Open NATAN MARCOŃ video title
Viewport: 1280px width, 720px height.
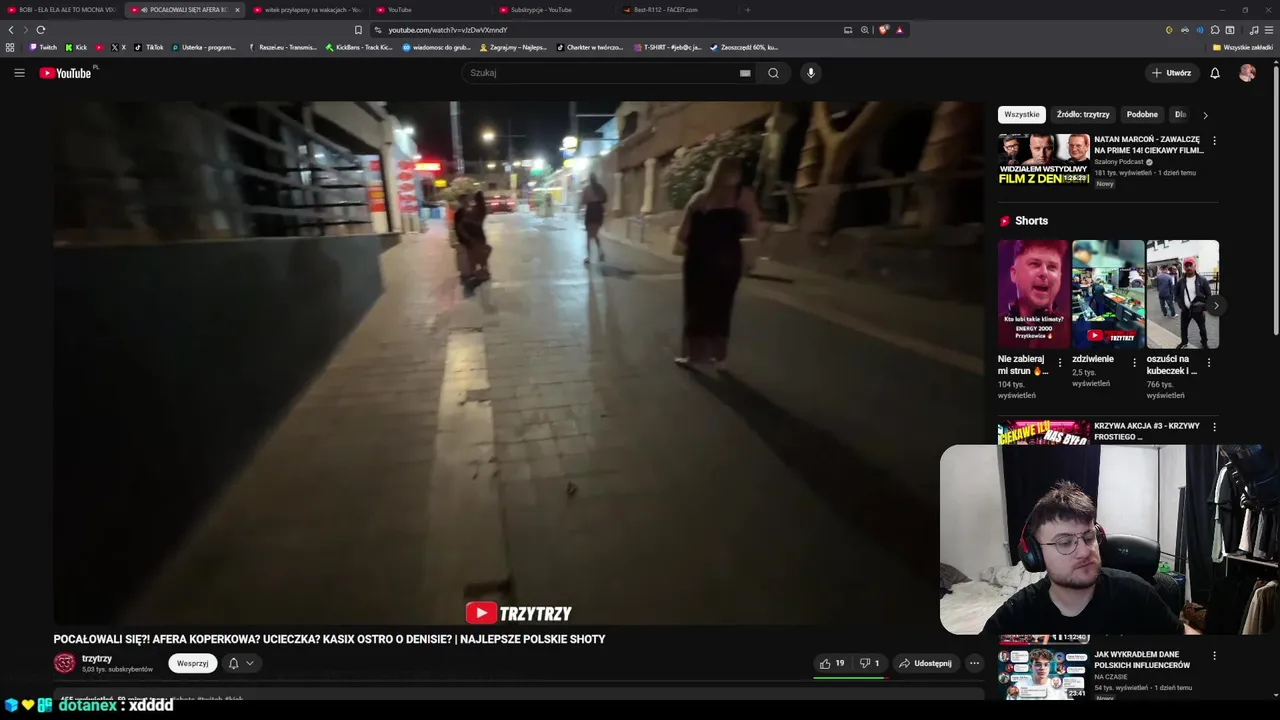pyautogui.click(x=1148, y=145)
